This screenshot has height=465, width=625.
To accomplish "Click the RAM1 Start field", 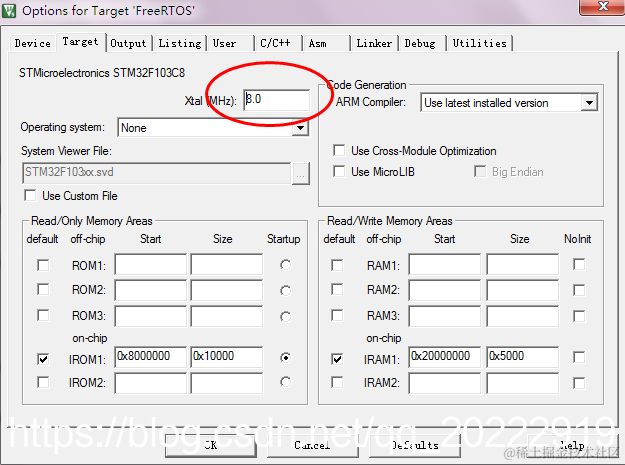I will tap(444, 264).
